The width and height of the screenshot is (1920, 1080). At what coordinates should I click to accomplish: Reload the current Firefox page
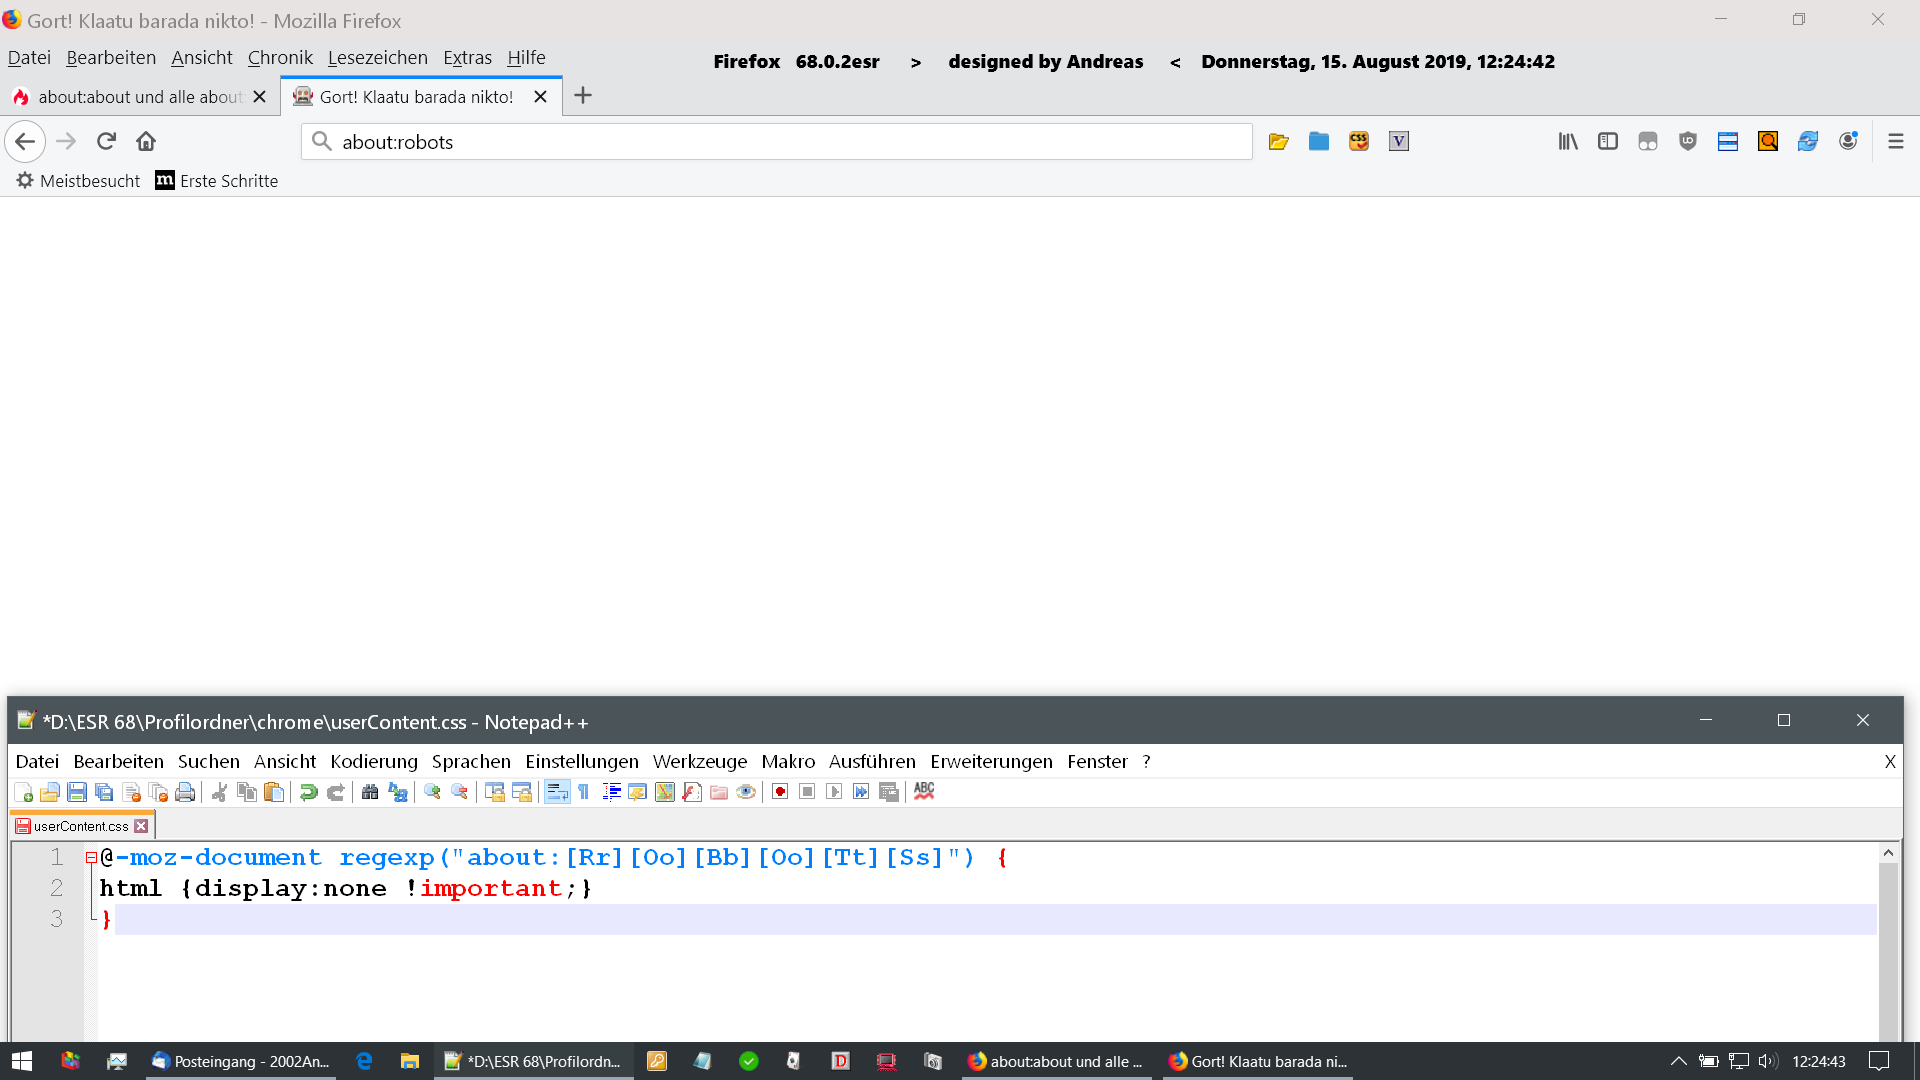107,141
